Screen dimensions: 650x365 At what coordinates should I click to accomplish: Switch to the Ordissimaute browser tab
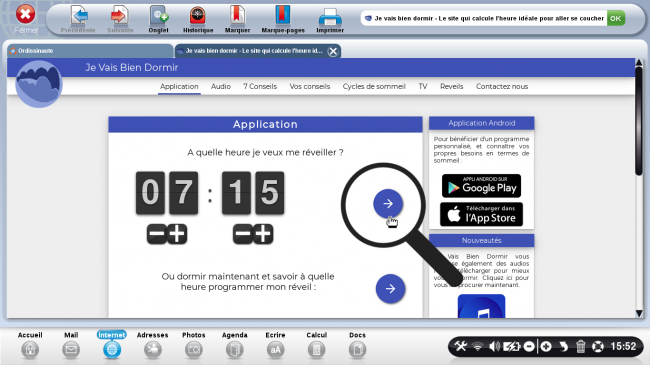click(90, 51)
